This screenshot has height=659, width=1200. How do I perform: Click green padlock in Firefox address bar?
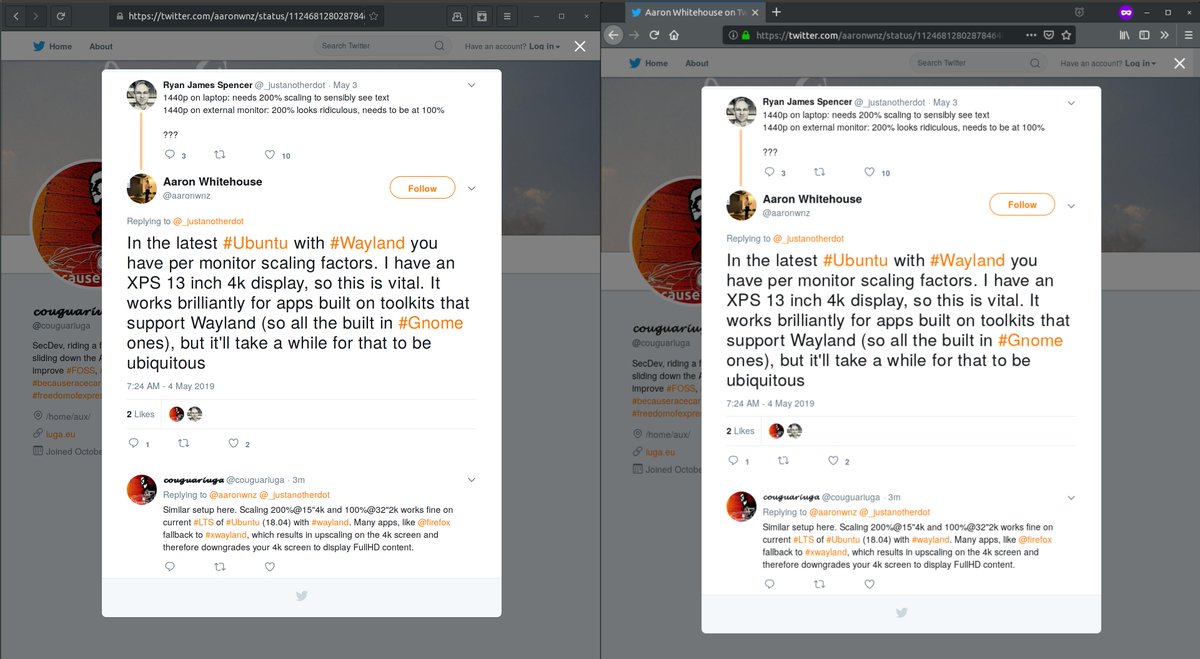click(x=746, y=34)
